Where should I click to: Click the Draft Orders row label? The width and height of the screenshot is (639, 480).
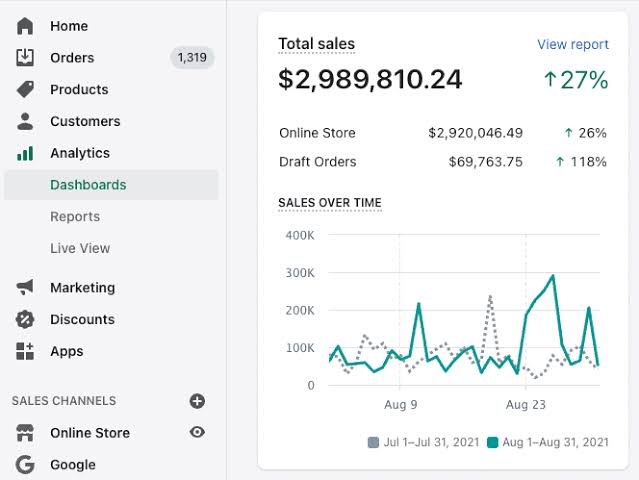(x=317, y=162)
